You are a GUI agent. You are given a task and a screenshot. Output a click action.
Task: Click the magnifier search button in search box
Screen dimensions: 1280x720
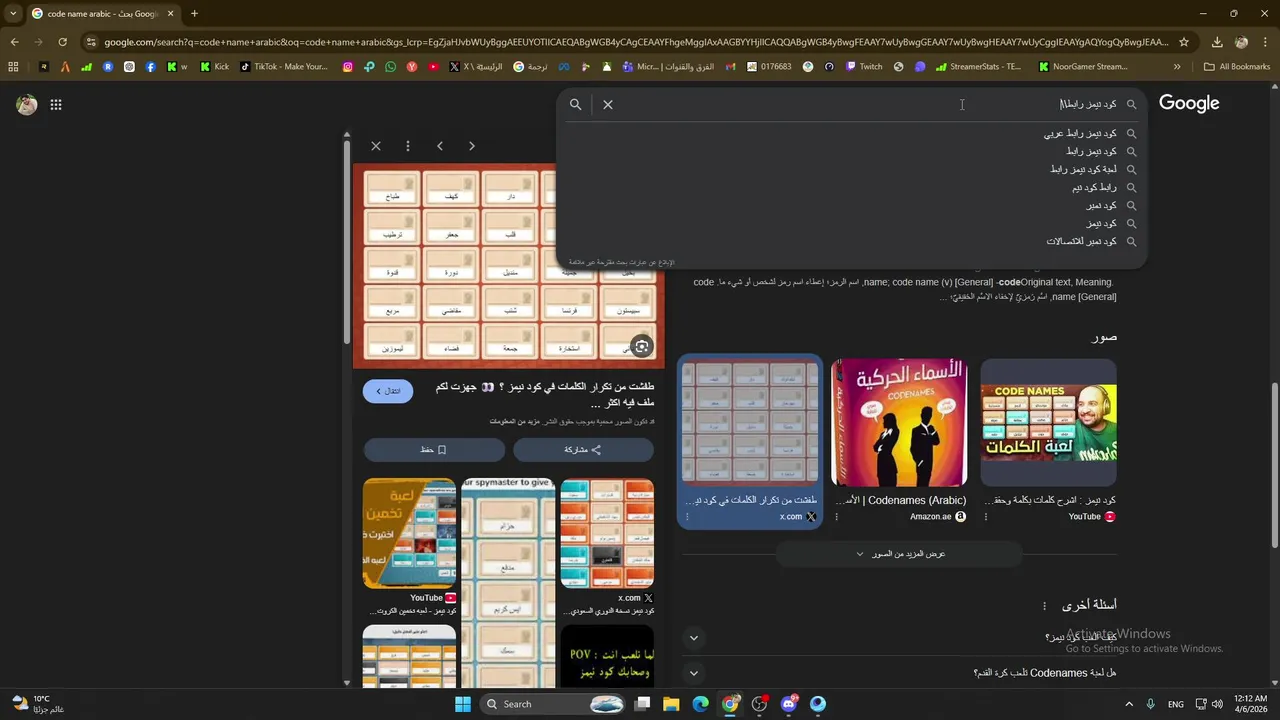pos(576,104)
